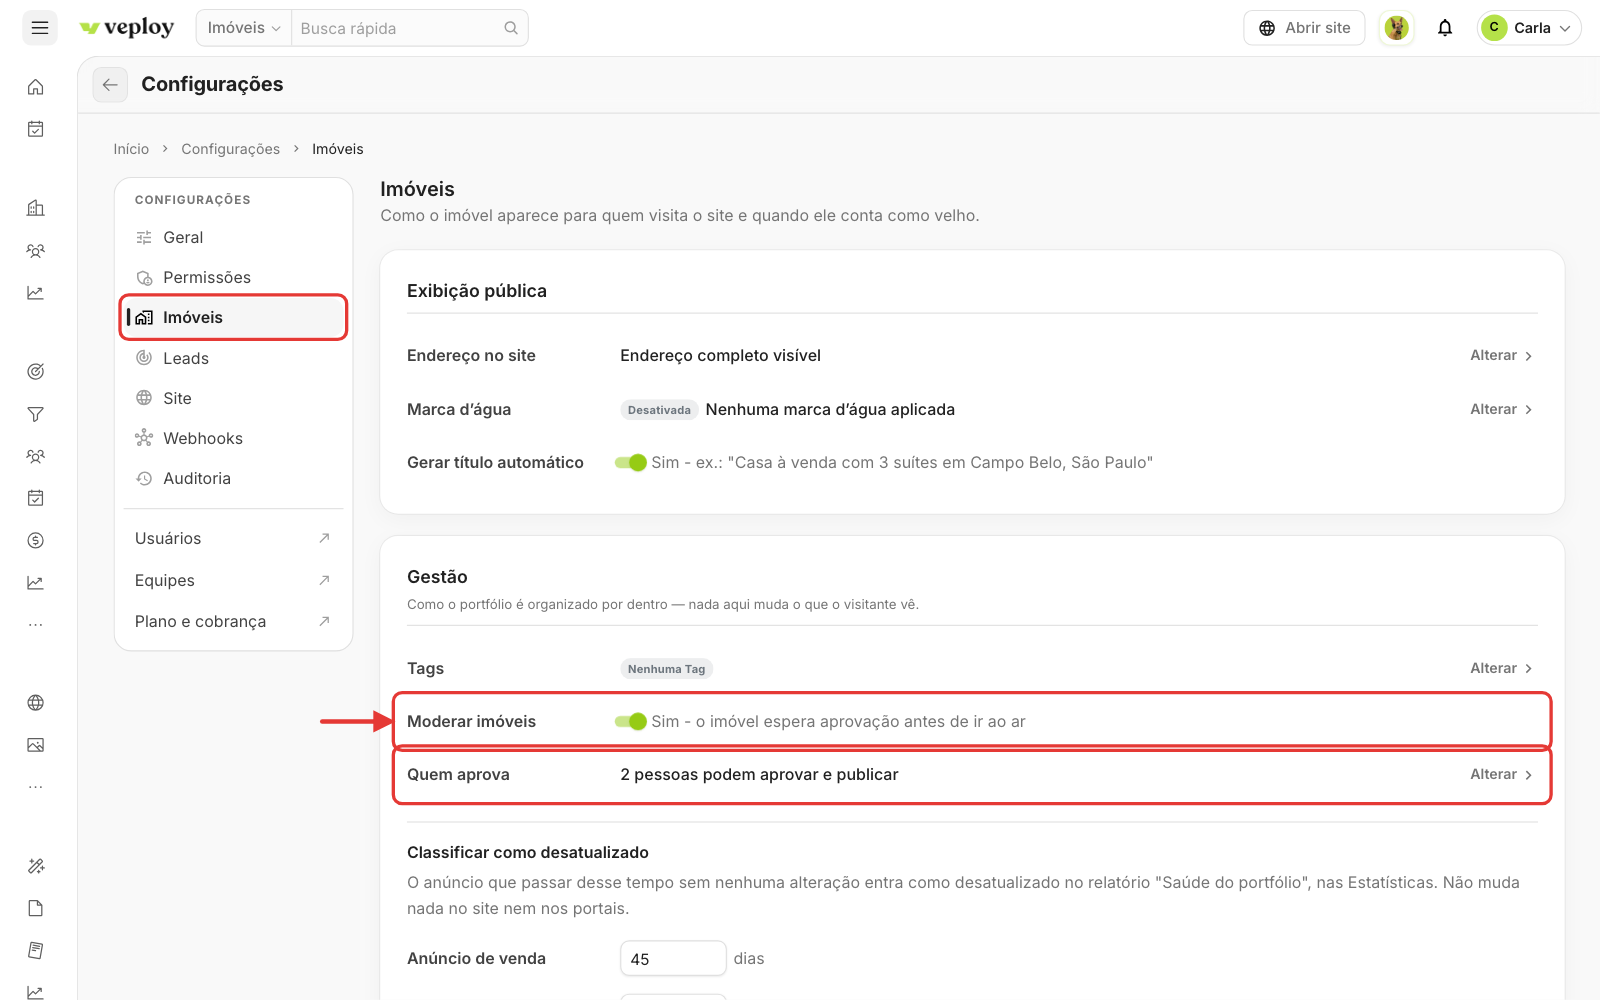1600x1000 pixels.
Task: Click the magnifier icon in quick search
Action: (x=511, y=28)
